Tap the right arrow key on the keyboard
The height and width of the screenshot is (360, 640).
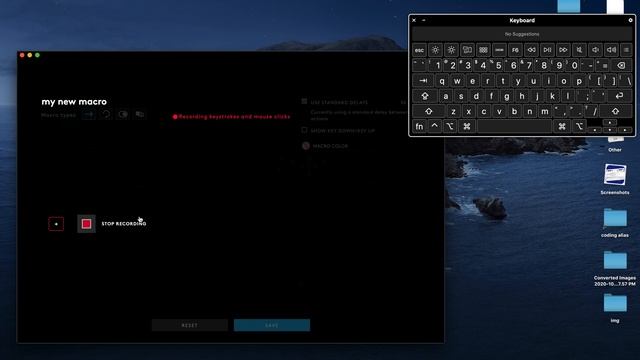(x=625, y=130)
